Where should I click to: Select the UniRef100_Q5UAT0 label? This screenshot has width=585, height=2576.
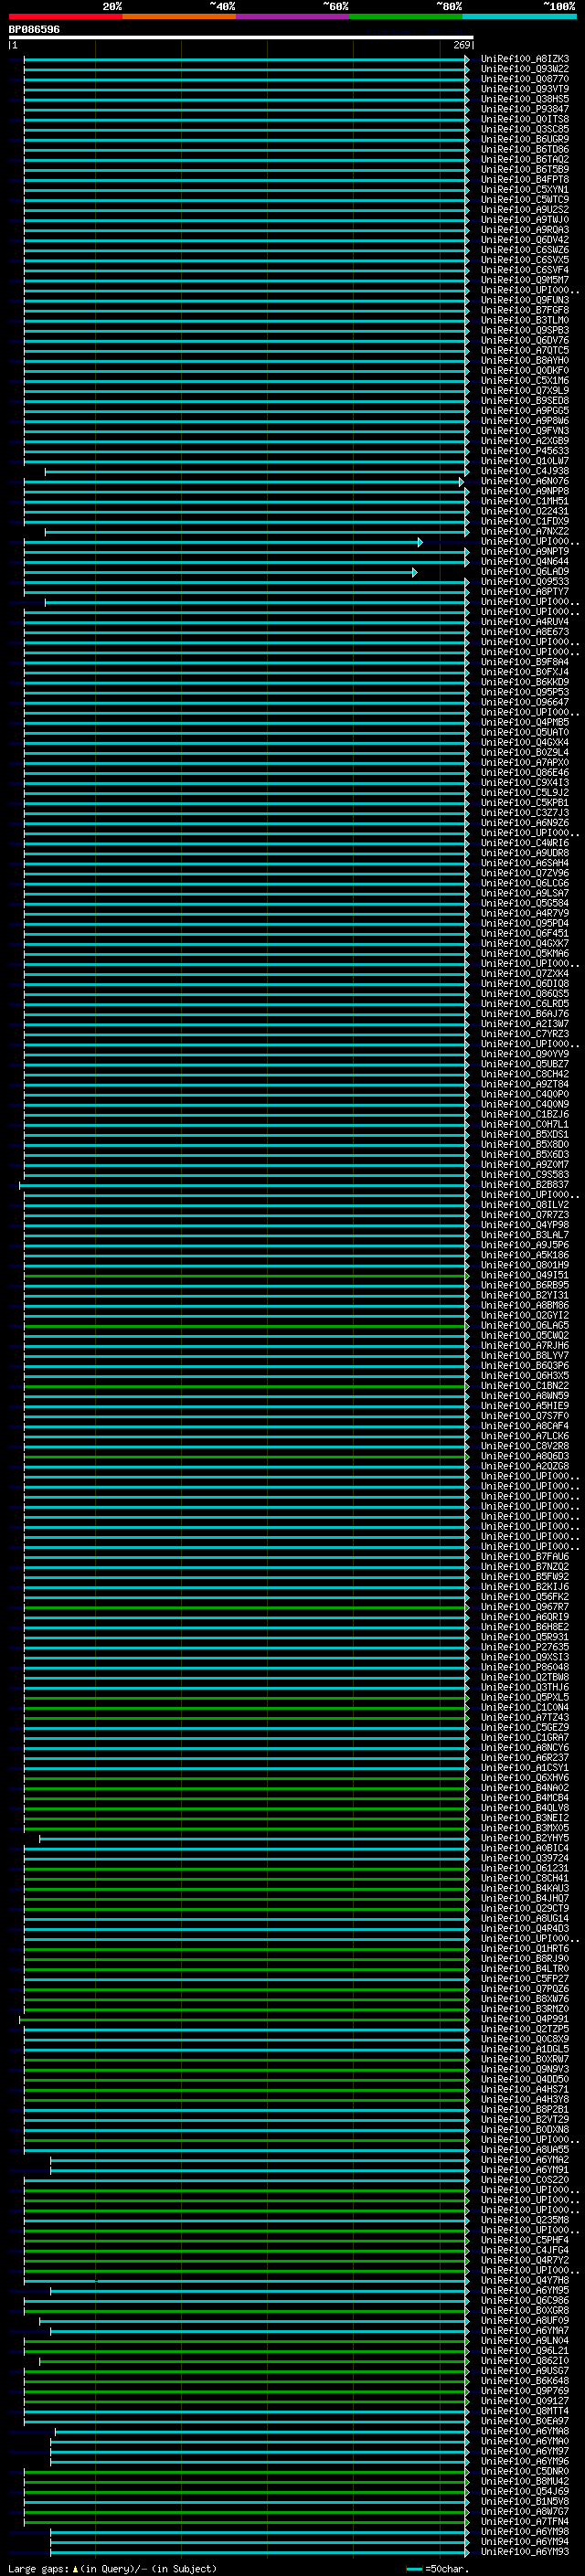525,733
